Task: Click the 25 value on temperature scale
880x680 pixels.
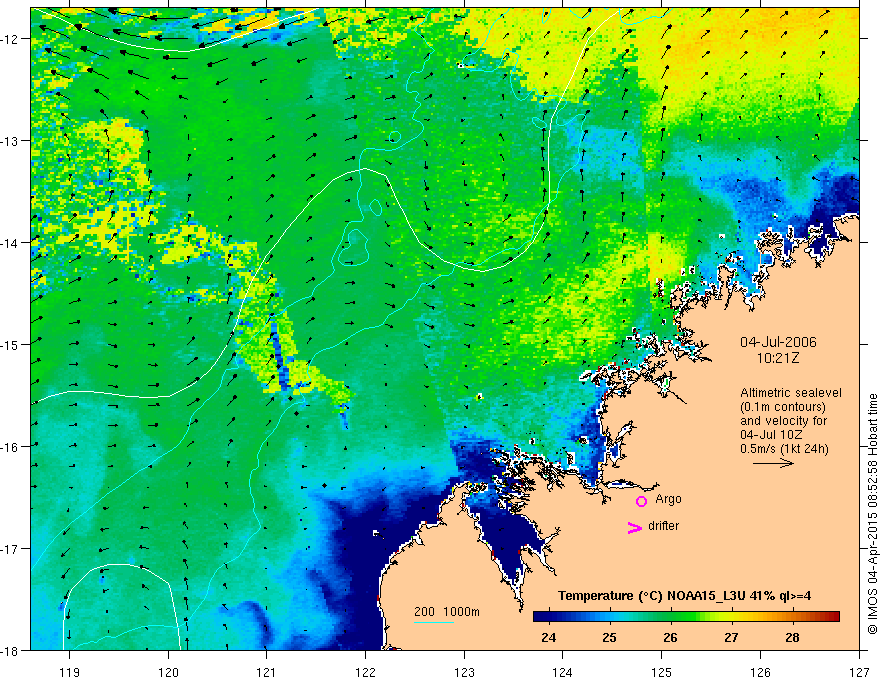Action: click(609, 637)
